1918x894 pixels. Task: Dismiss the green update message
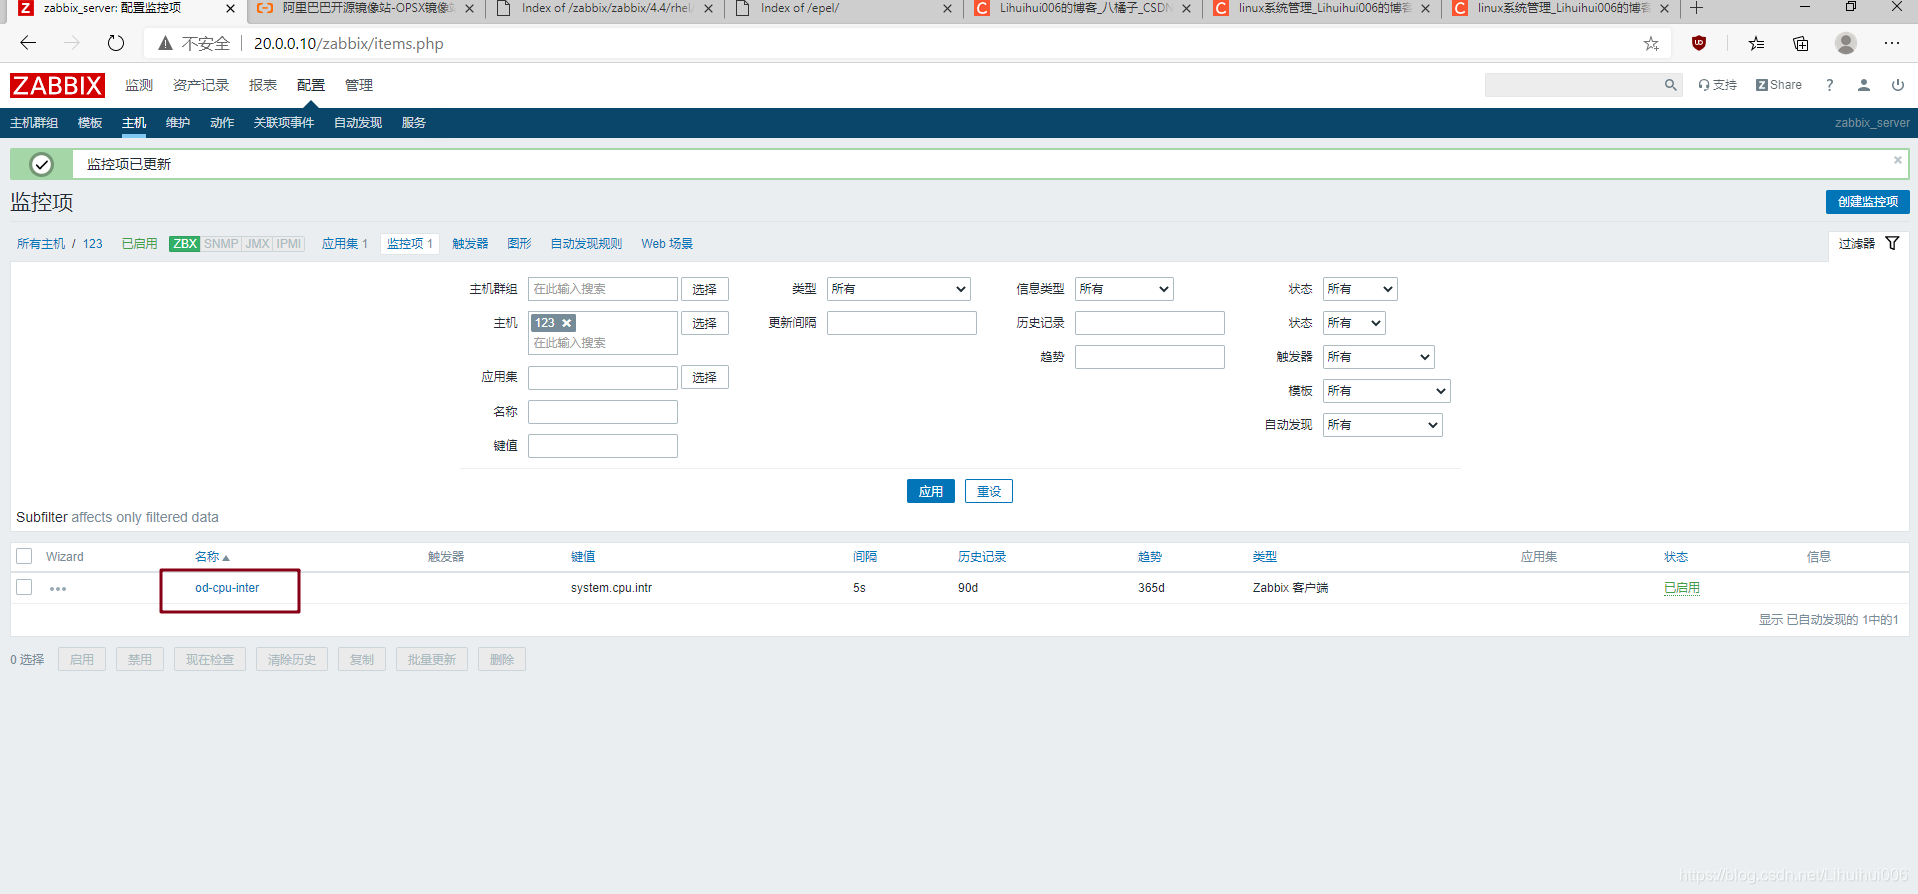[x=1897, y=160]
